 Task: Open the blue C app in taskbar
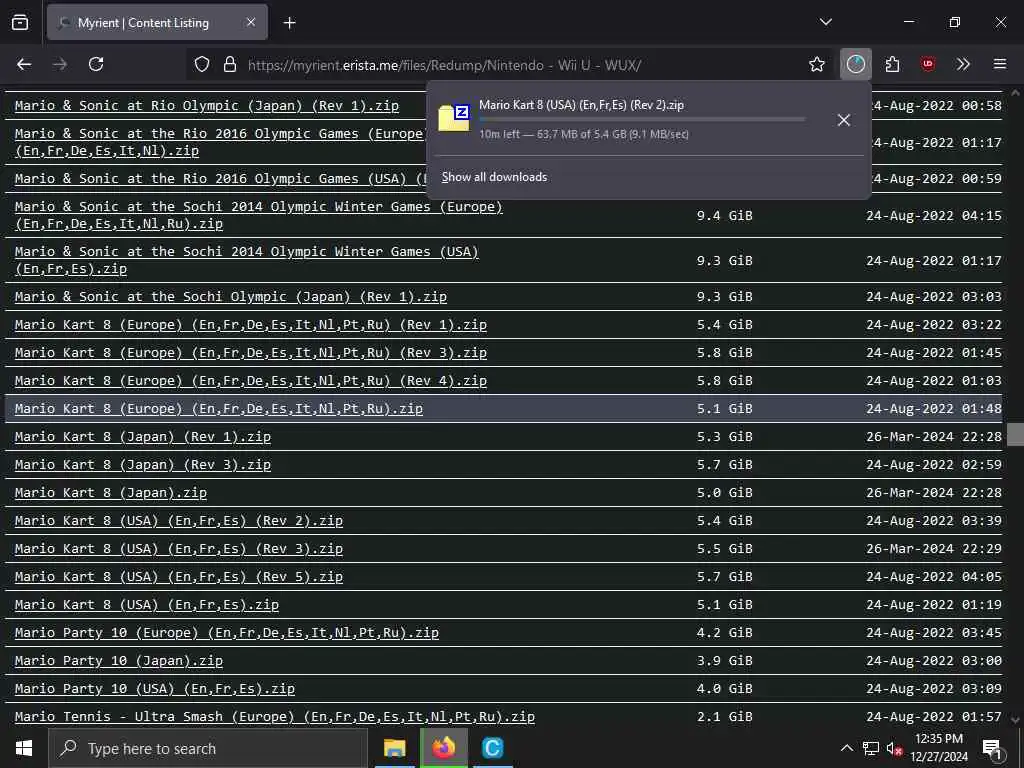pos(492,748)
